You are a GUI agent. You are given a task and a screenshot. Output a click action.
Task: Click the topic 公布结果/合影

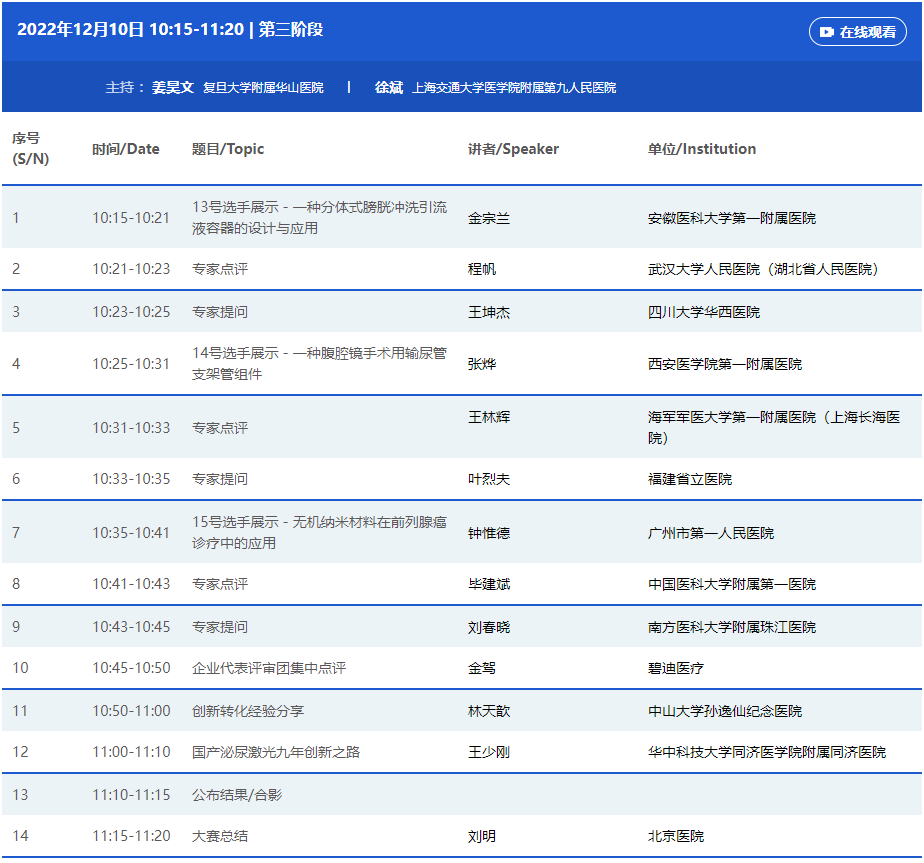237,795
